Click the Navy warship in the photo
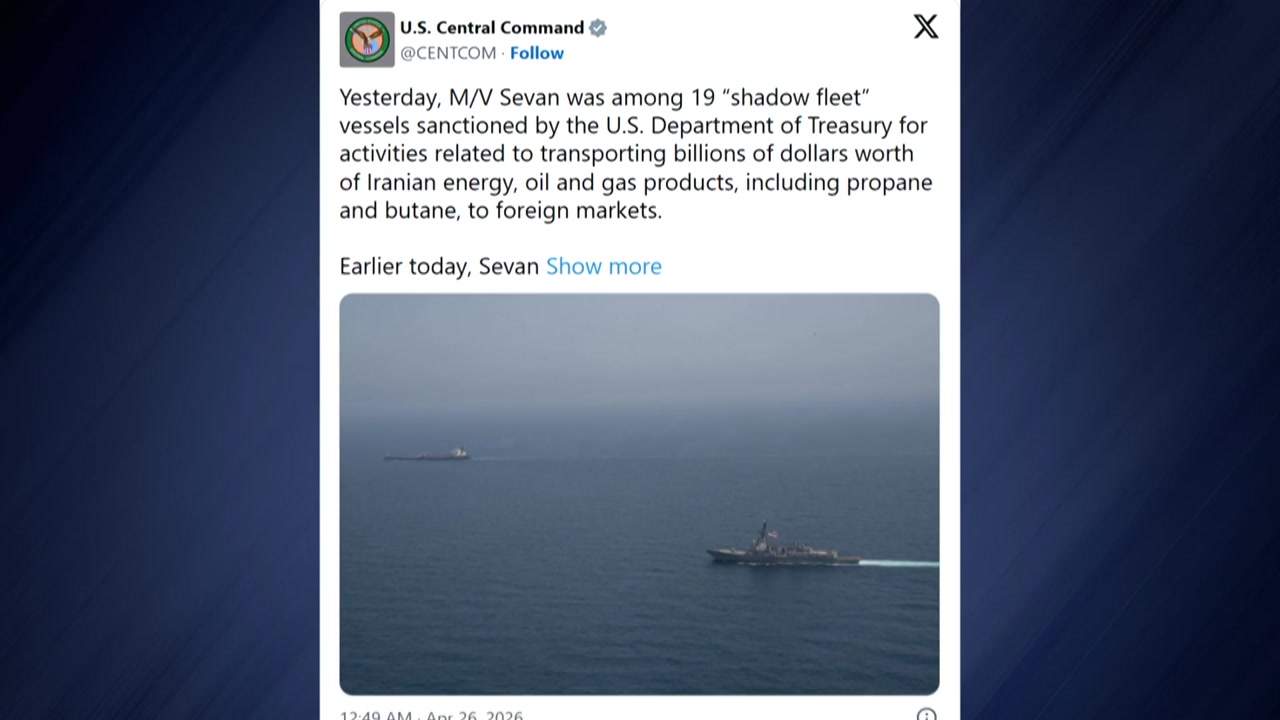Image resolution: width=1280 pixels, height=720 pixels. (782, 552)
